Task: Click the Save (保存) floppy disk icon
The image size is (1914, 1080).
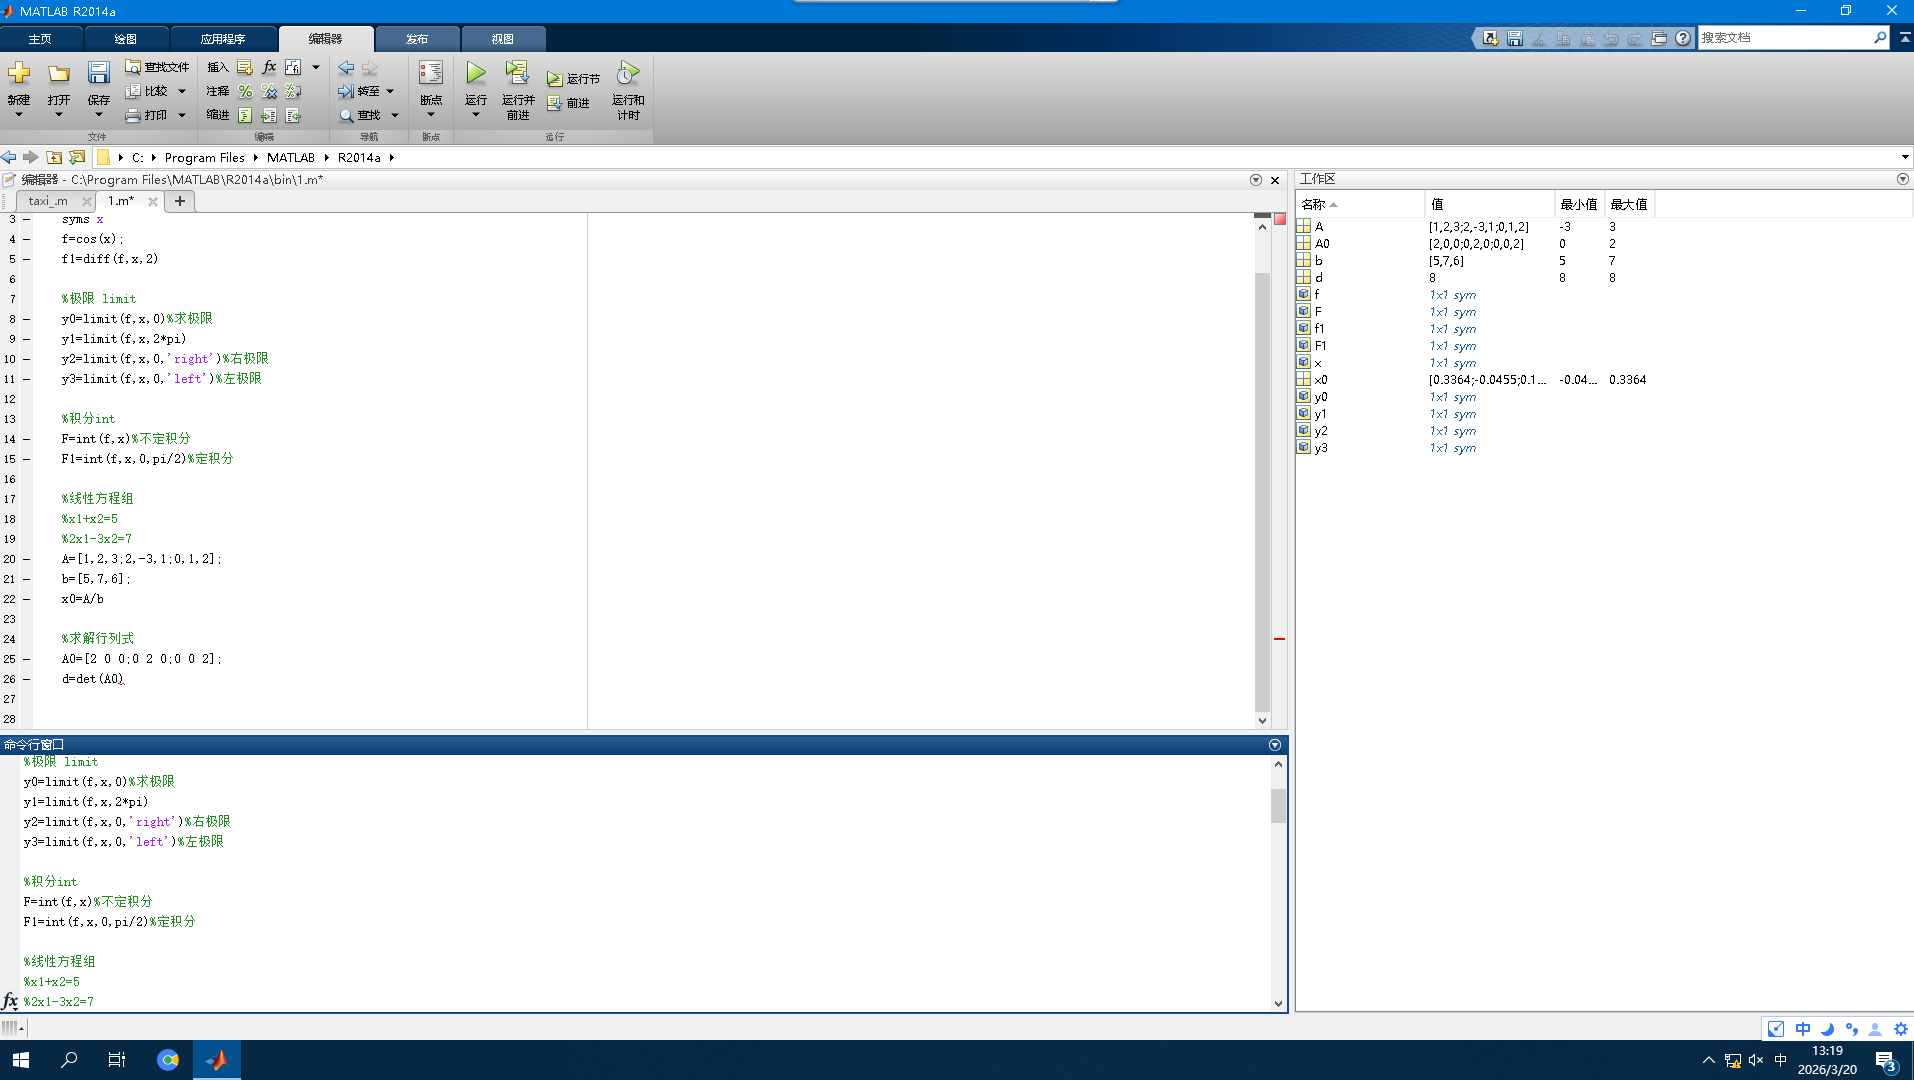Action: 98,73
